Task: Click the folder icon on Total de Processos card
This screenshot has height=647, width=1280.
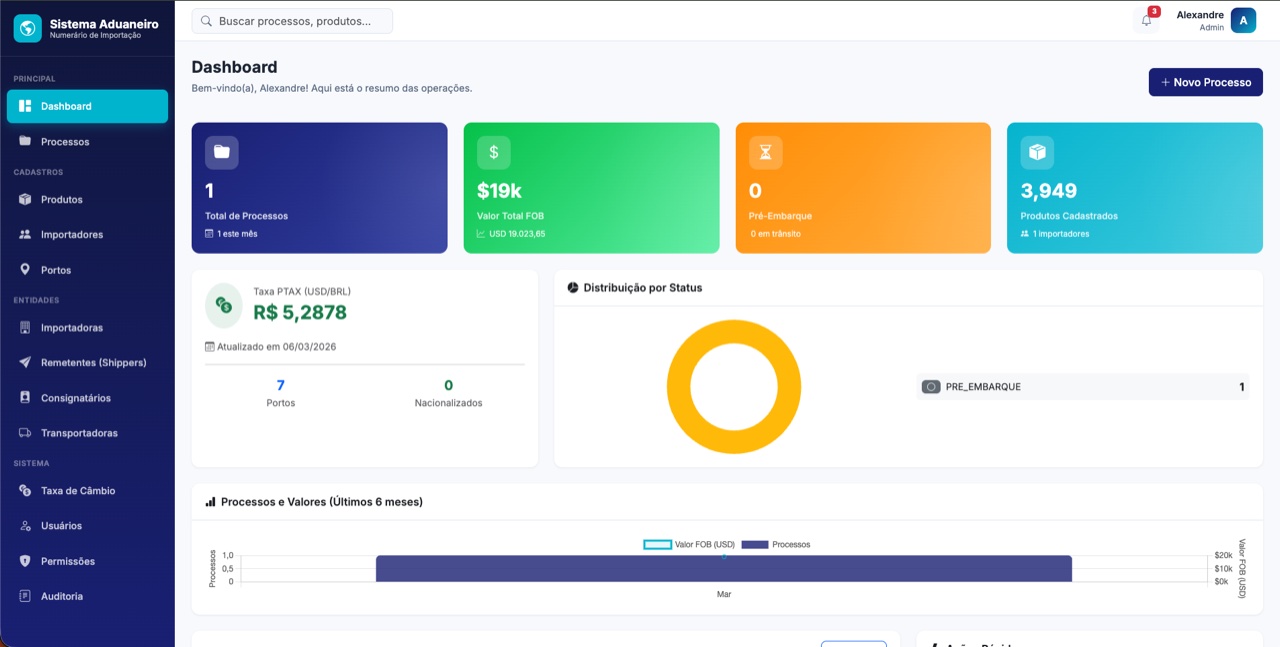Action: [x=222, y=152]
